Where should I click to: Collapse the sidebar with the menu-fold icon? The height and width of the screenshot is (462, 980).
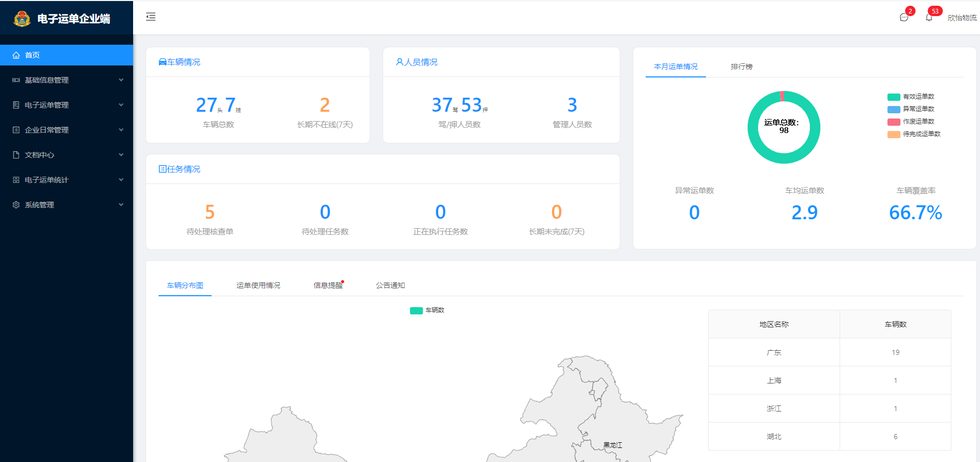click(151, 17)
